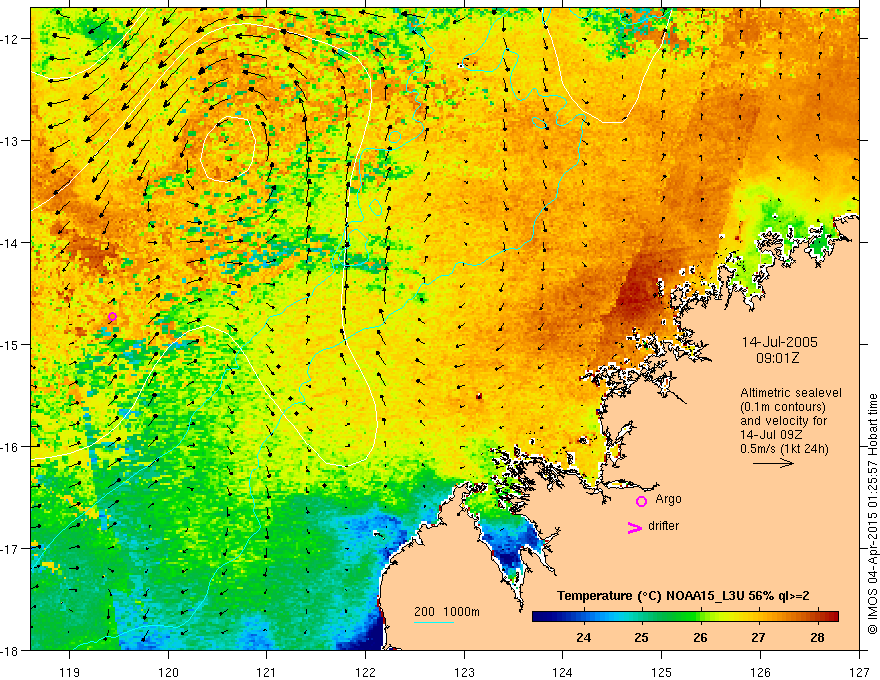Click the '-13' latitude axis label
This screenshot has height=680, width=880.
(x=11, y=140)
